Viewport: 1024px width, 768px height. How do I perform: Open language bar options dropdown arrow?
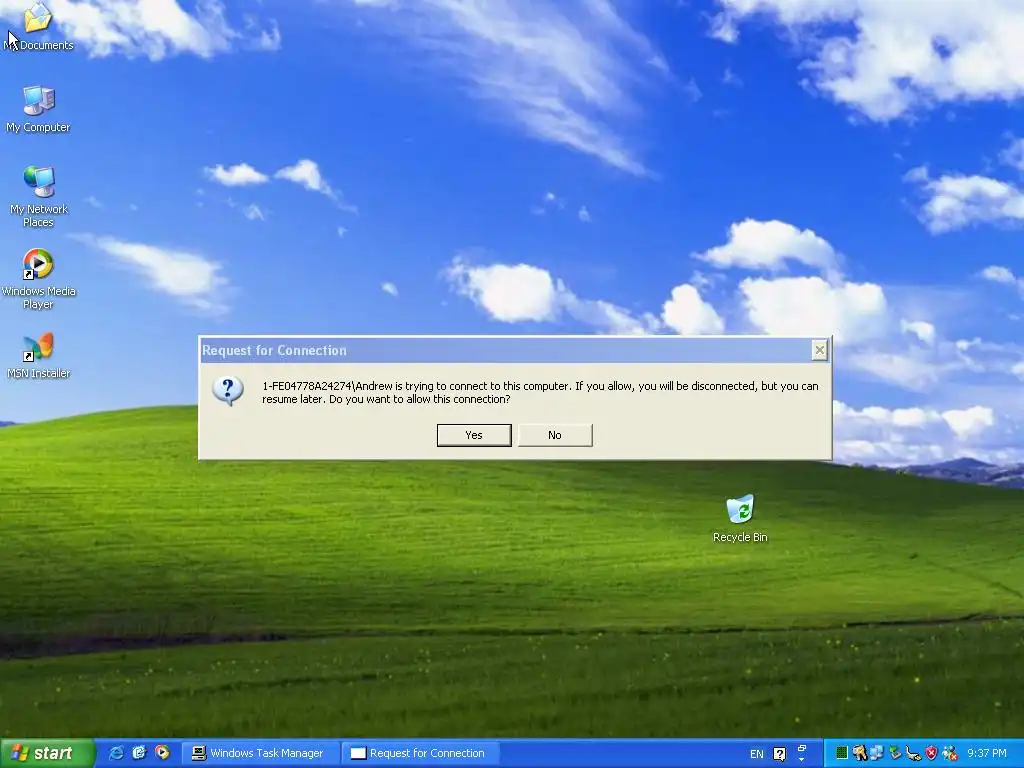point(802,760)
